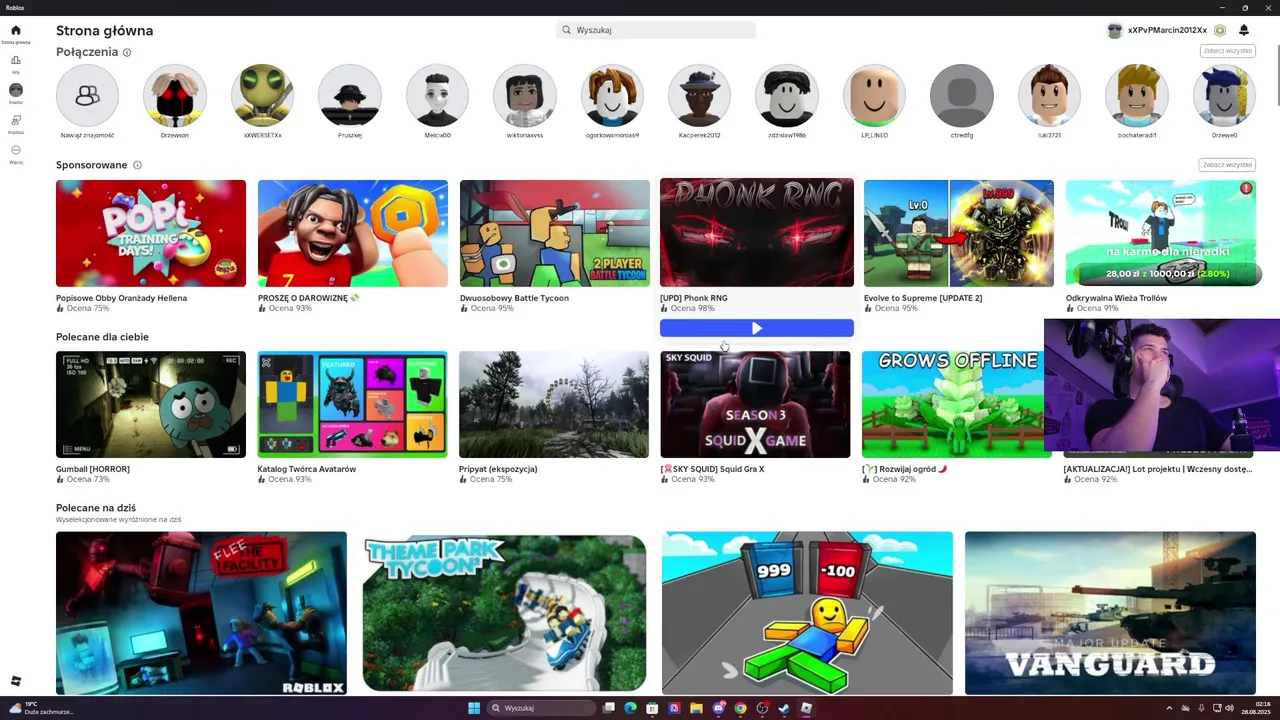Open the Awatar sidebar icon
Image resolution: width=1280 pixels, height=720 pixels.
(x=15, y=90)
